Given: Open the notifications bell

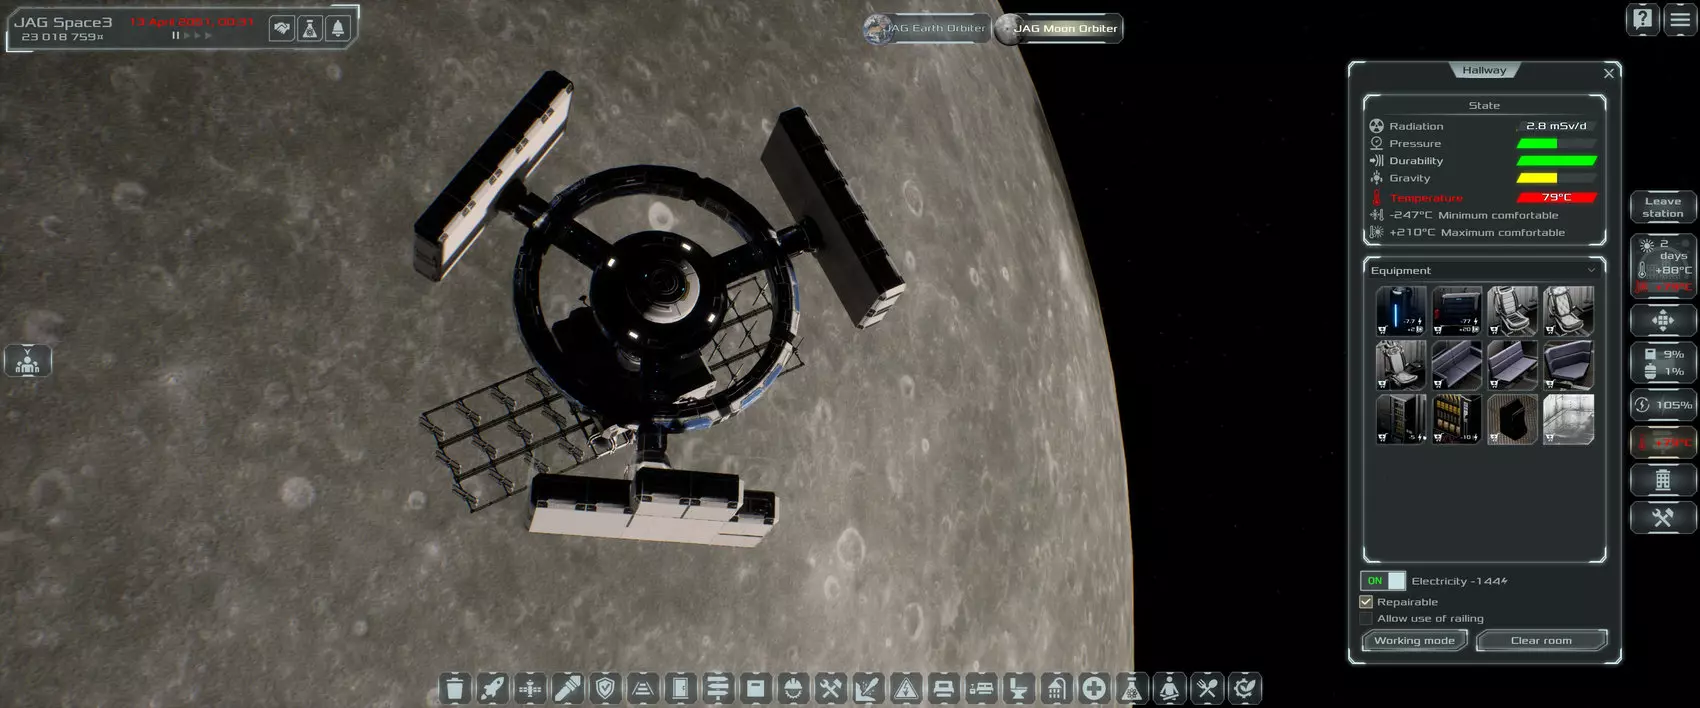Looking at the screenshot, I should coord(338,29).
